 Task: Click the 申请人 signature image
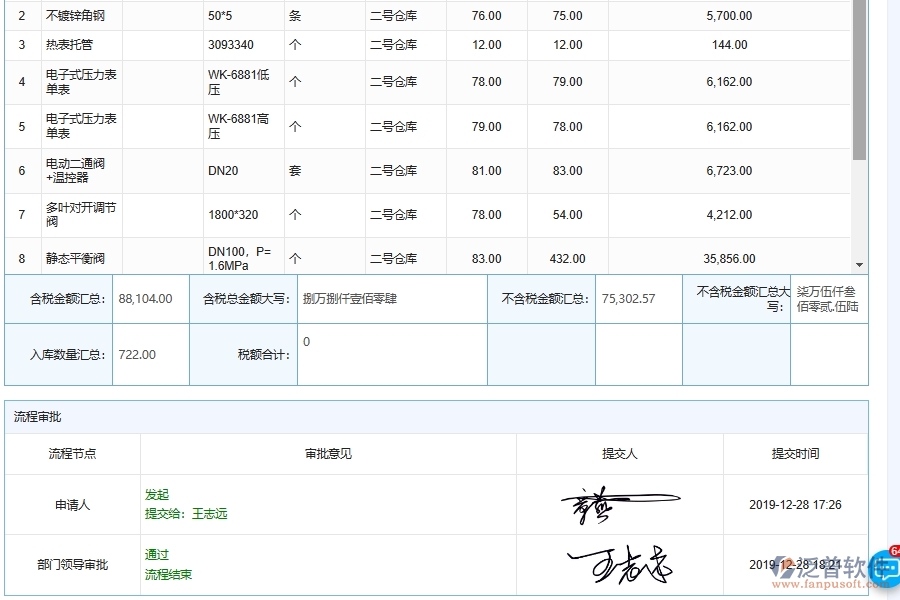click(620, 505)
